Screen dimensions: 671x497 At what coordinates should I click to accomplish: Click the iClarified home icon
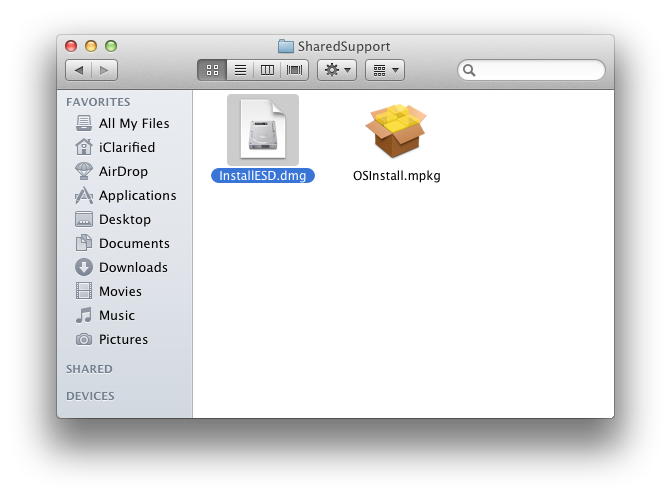click(84, 147)
